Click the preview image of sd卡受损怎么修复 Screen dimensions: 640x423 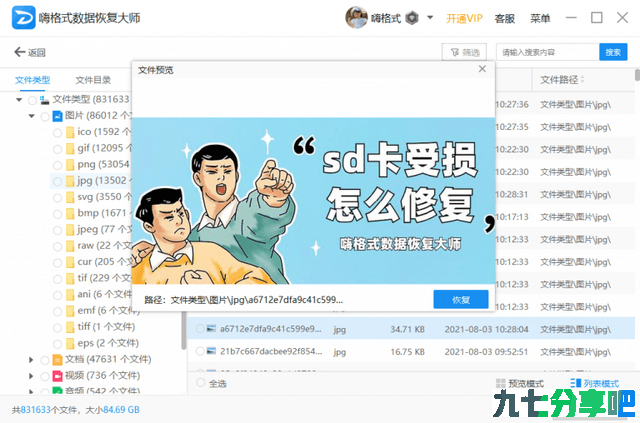click(313, 201)
